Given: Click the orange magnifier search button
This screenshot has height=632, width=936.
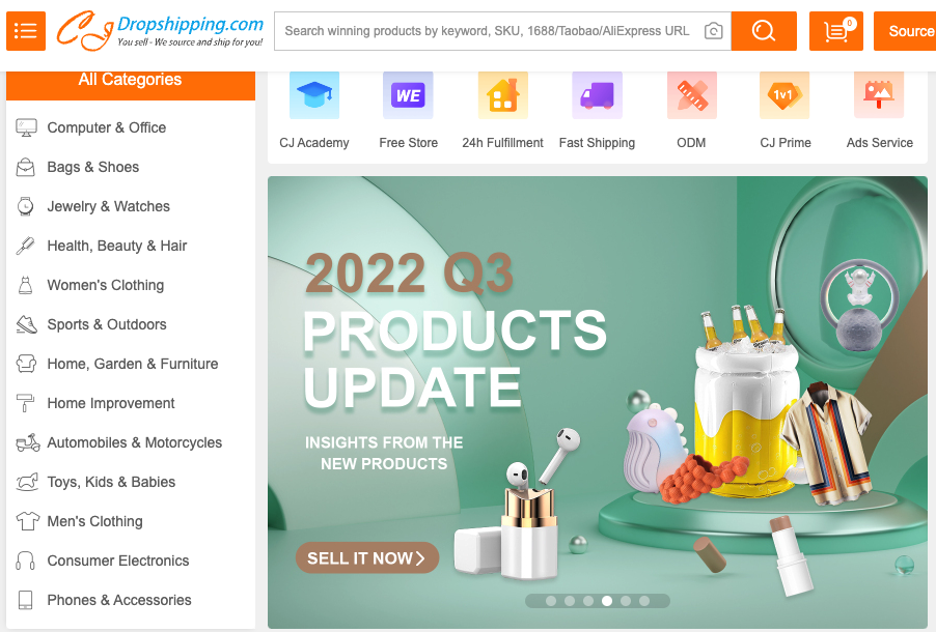Looking at the screenshot, I should pos(763,31).
